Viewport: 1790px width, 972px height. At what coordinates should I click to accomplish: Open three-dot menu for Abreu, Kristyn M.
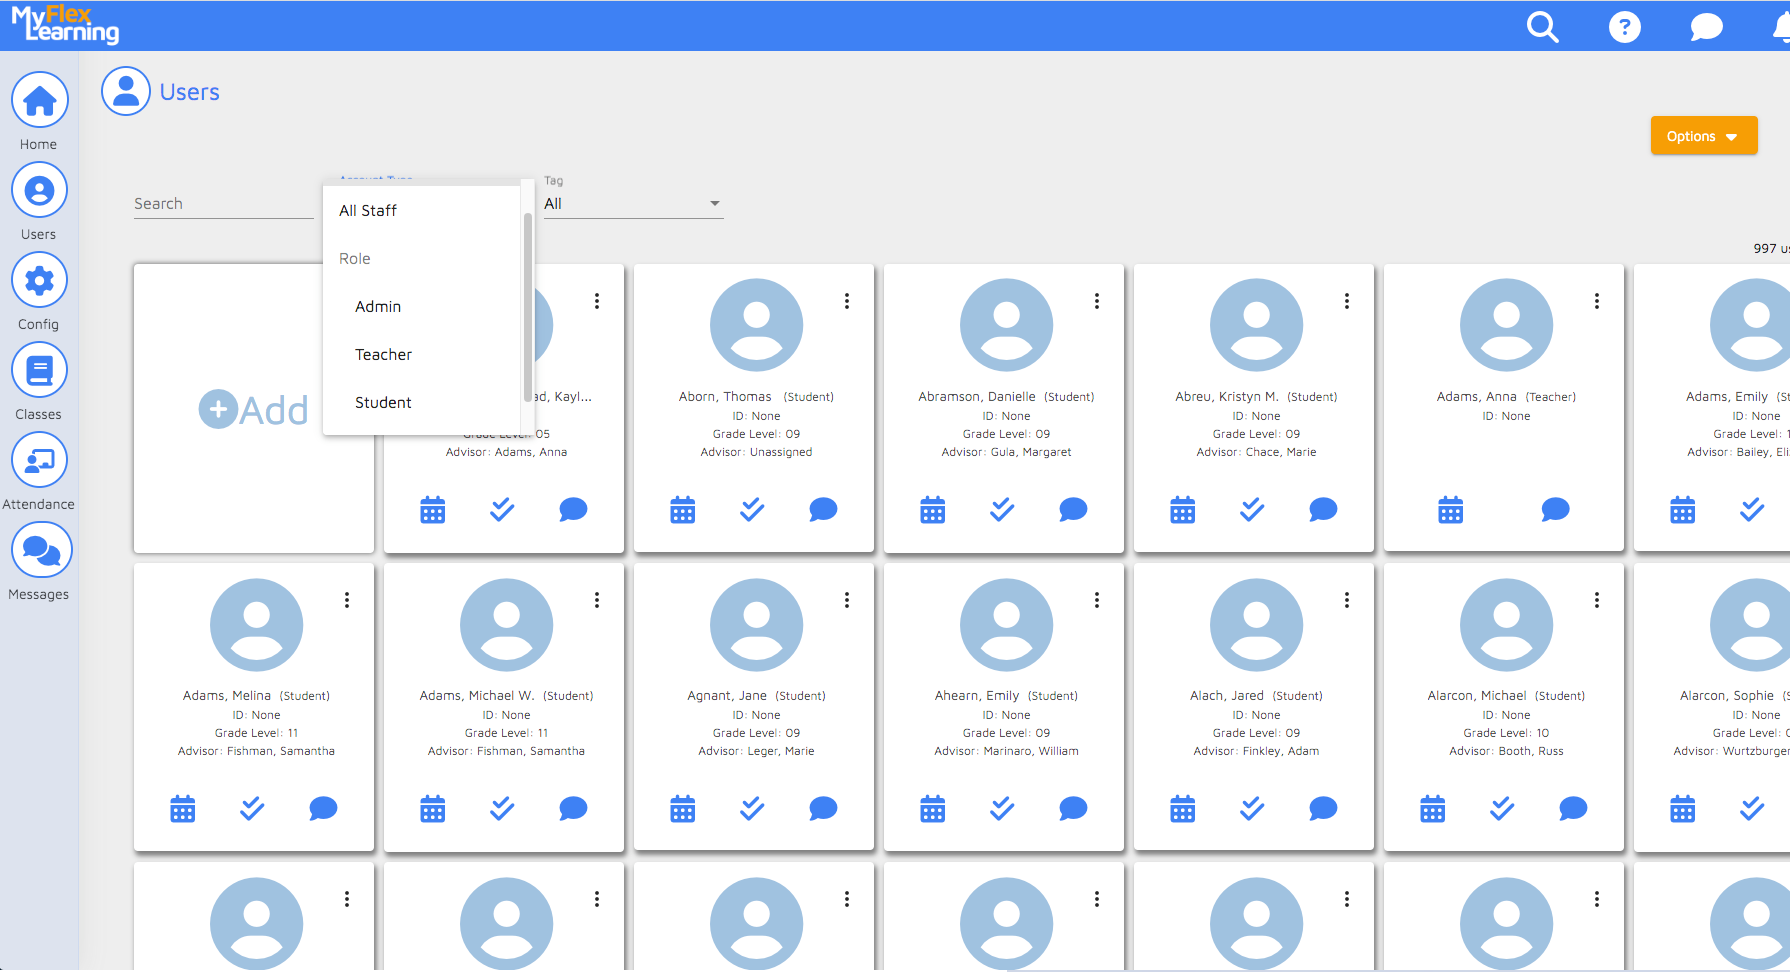point(1347,301)
